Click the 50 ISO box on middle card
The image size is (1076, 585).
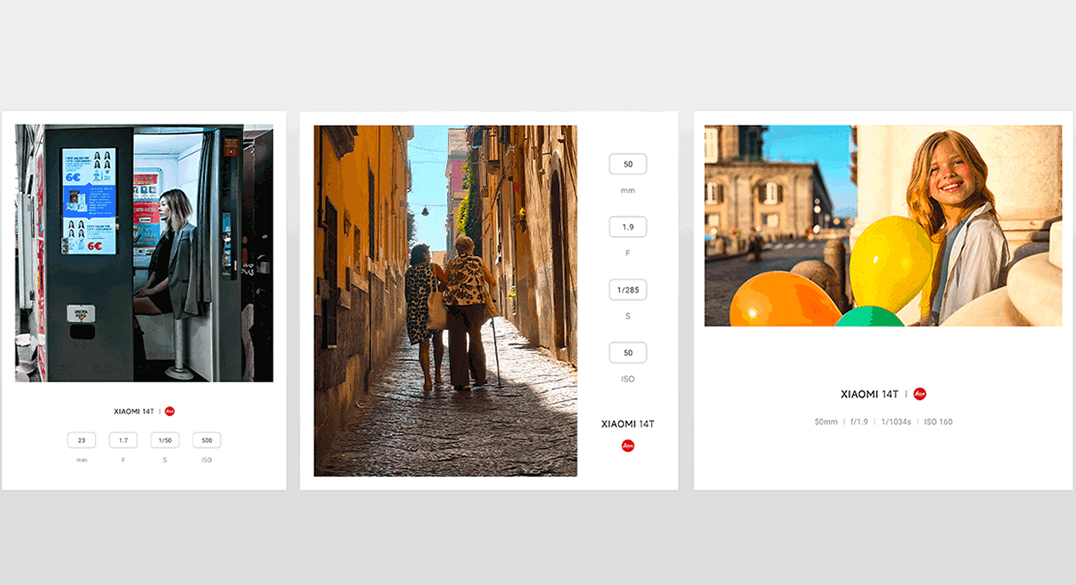pyautogui.click(x=627, y=353)
